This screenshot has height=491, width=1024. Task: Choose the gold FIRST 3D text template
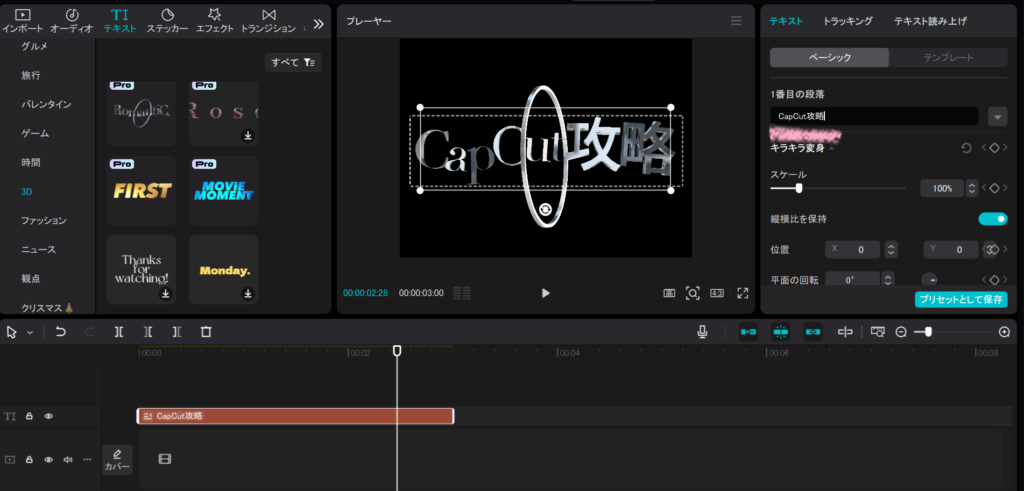point(142,191)
